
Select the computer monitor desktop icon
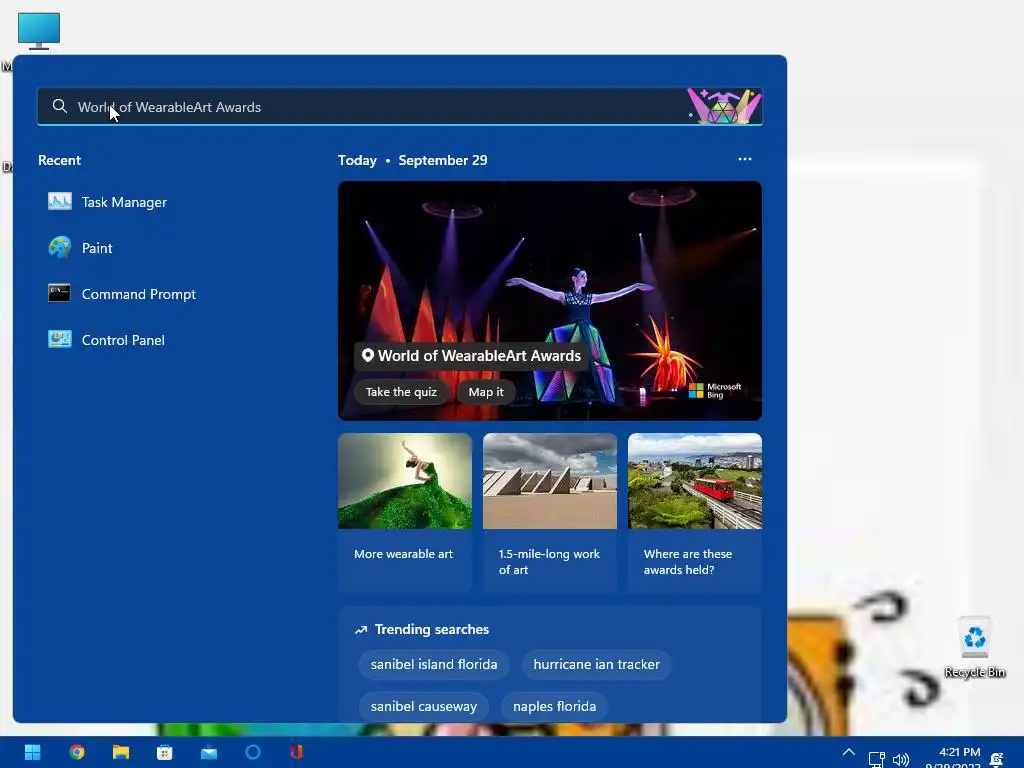39,31
